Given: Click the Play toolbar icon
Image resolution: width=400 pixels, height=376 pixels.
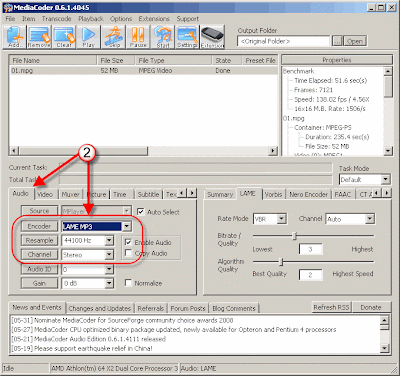Looking at the screenshot, I should point(88,37).
